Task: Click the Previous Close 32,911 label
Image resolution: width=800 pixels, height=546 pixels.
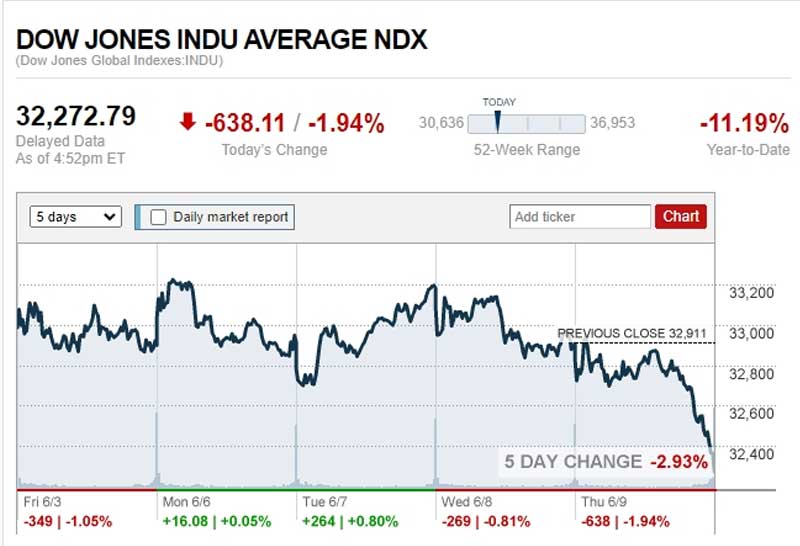Action: click(x=635, y=333)
